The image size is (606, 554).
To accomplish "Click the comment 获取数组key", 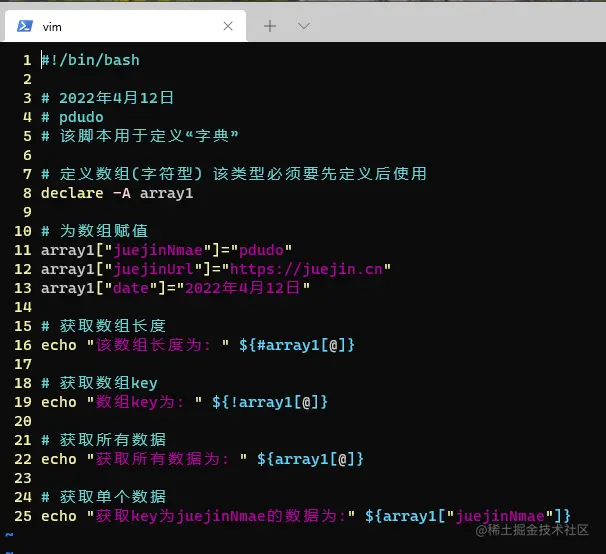I will point(99,383).
